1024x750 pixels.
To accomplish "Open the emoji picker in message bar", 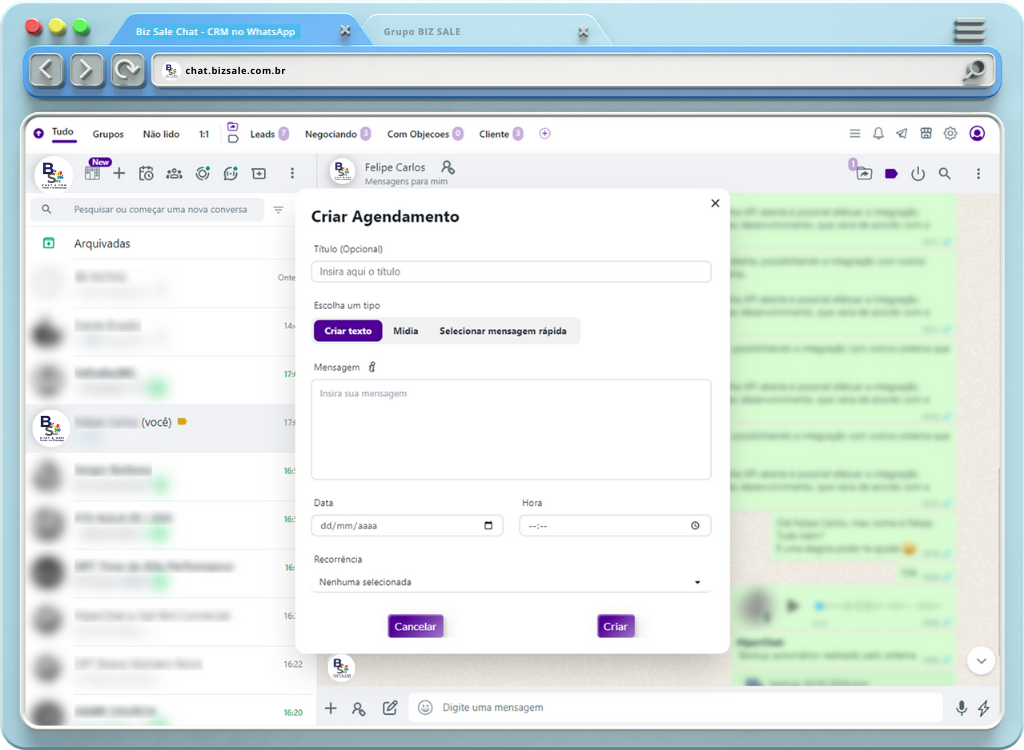I will [425, 708].
